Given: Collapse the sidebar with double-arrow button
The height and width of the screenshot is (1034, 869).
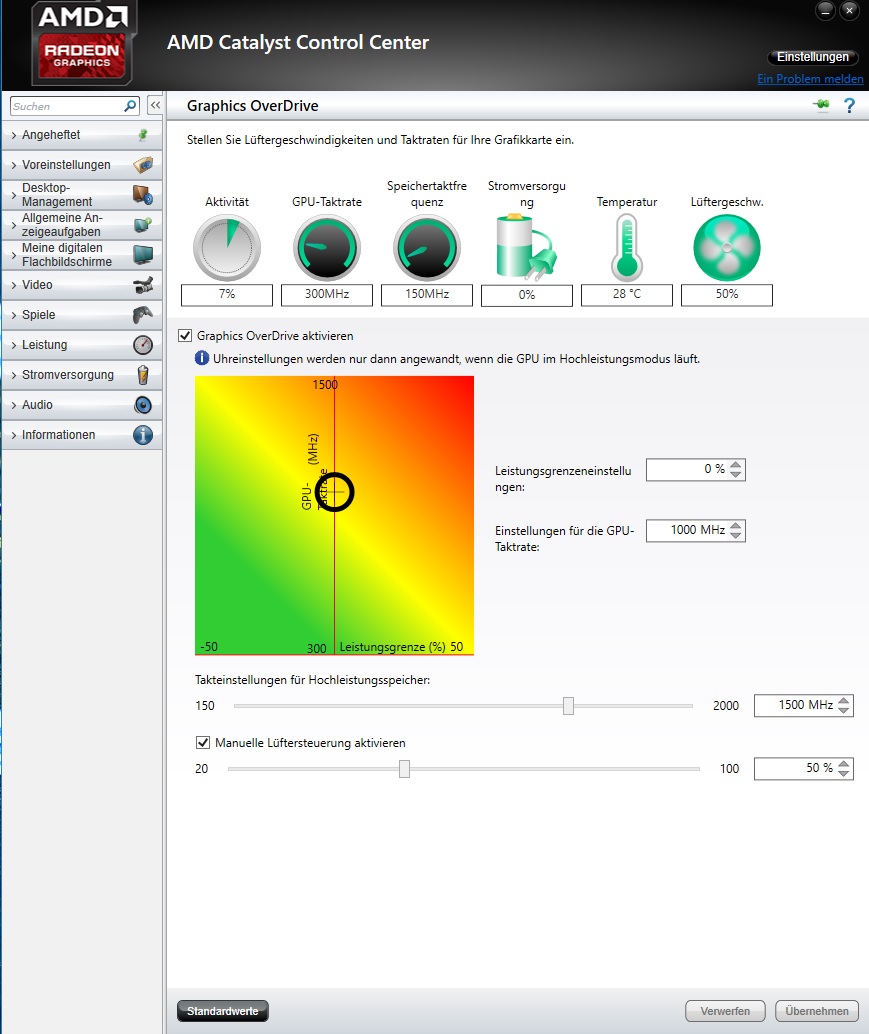Looking at the screenshot, I should click(x=155, y=106).
